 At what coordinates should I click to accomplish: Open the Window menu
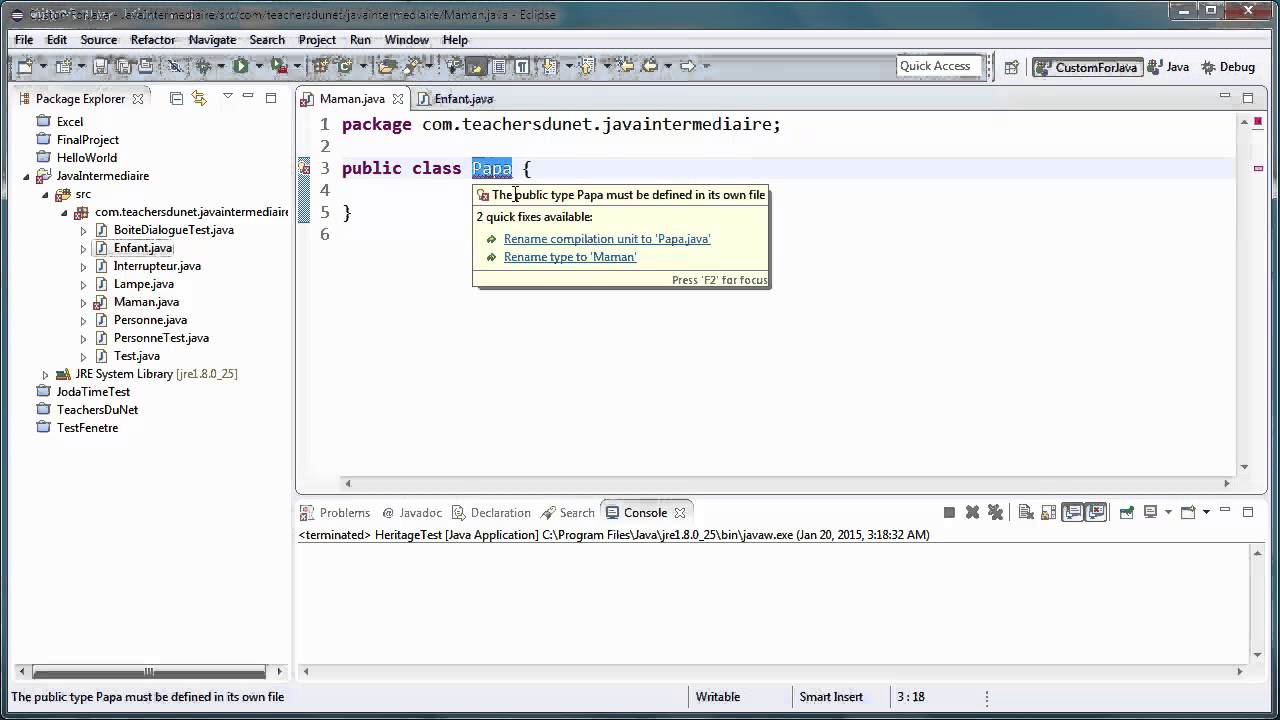coord(407,40)
